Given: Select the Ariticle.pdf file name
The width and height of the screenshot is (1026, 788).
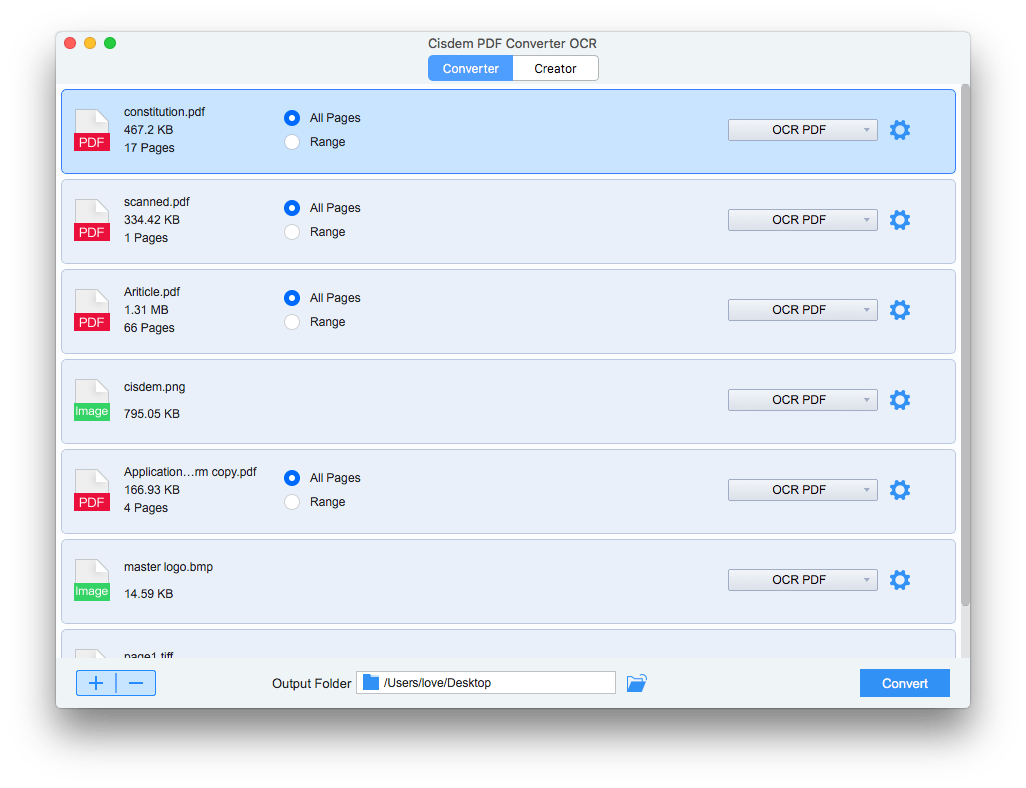Looking at the screenshot, I should (152, 292).
